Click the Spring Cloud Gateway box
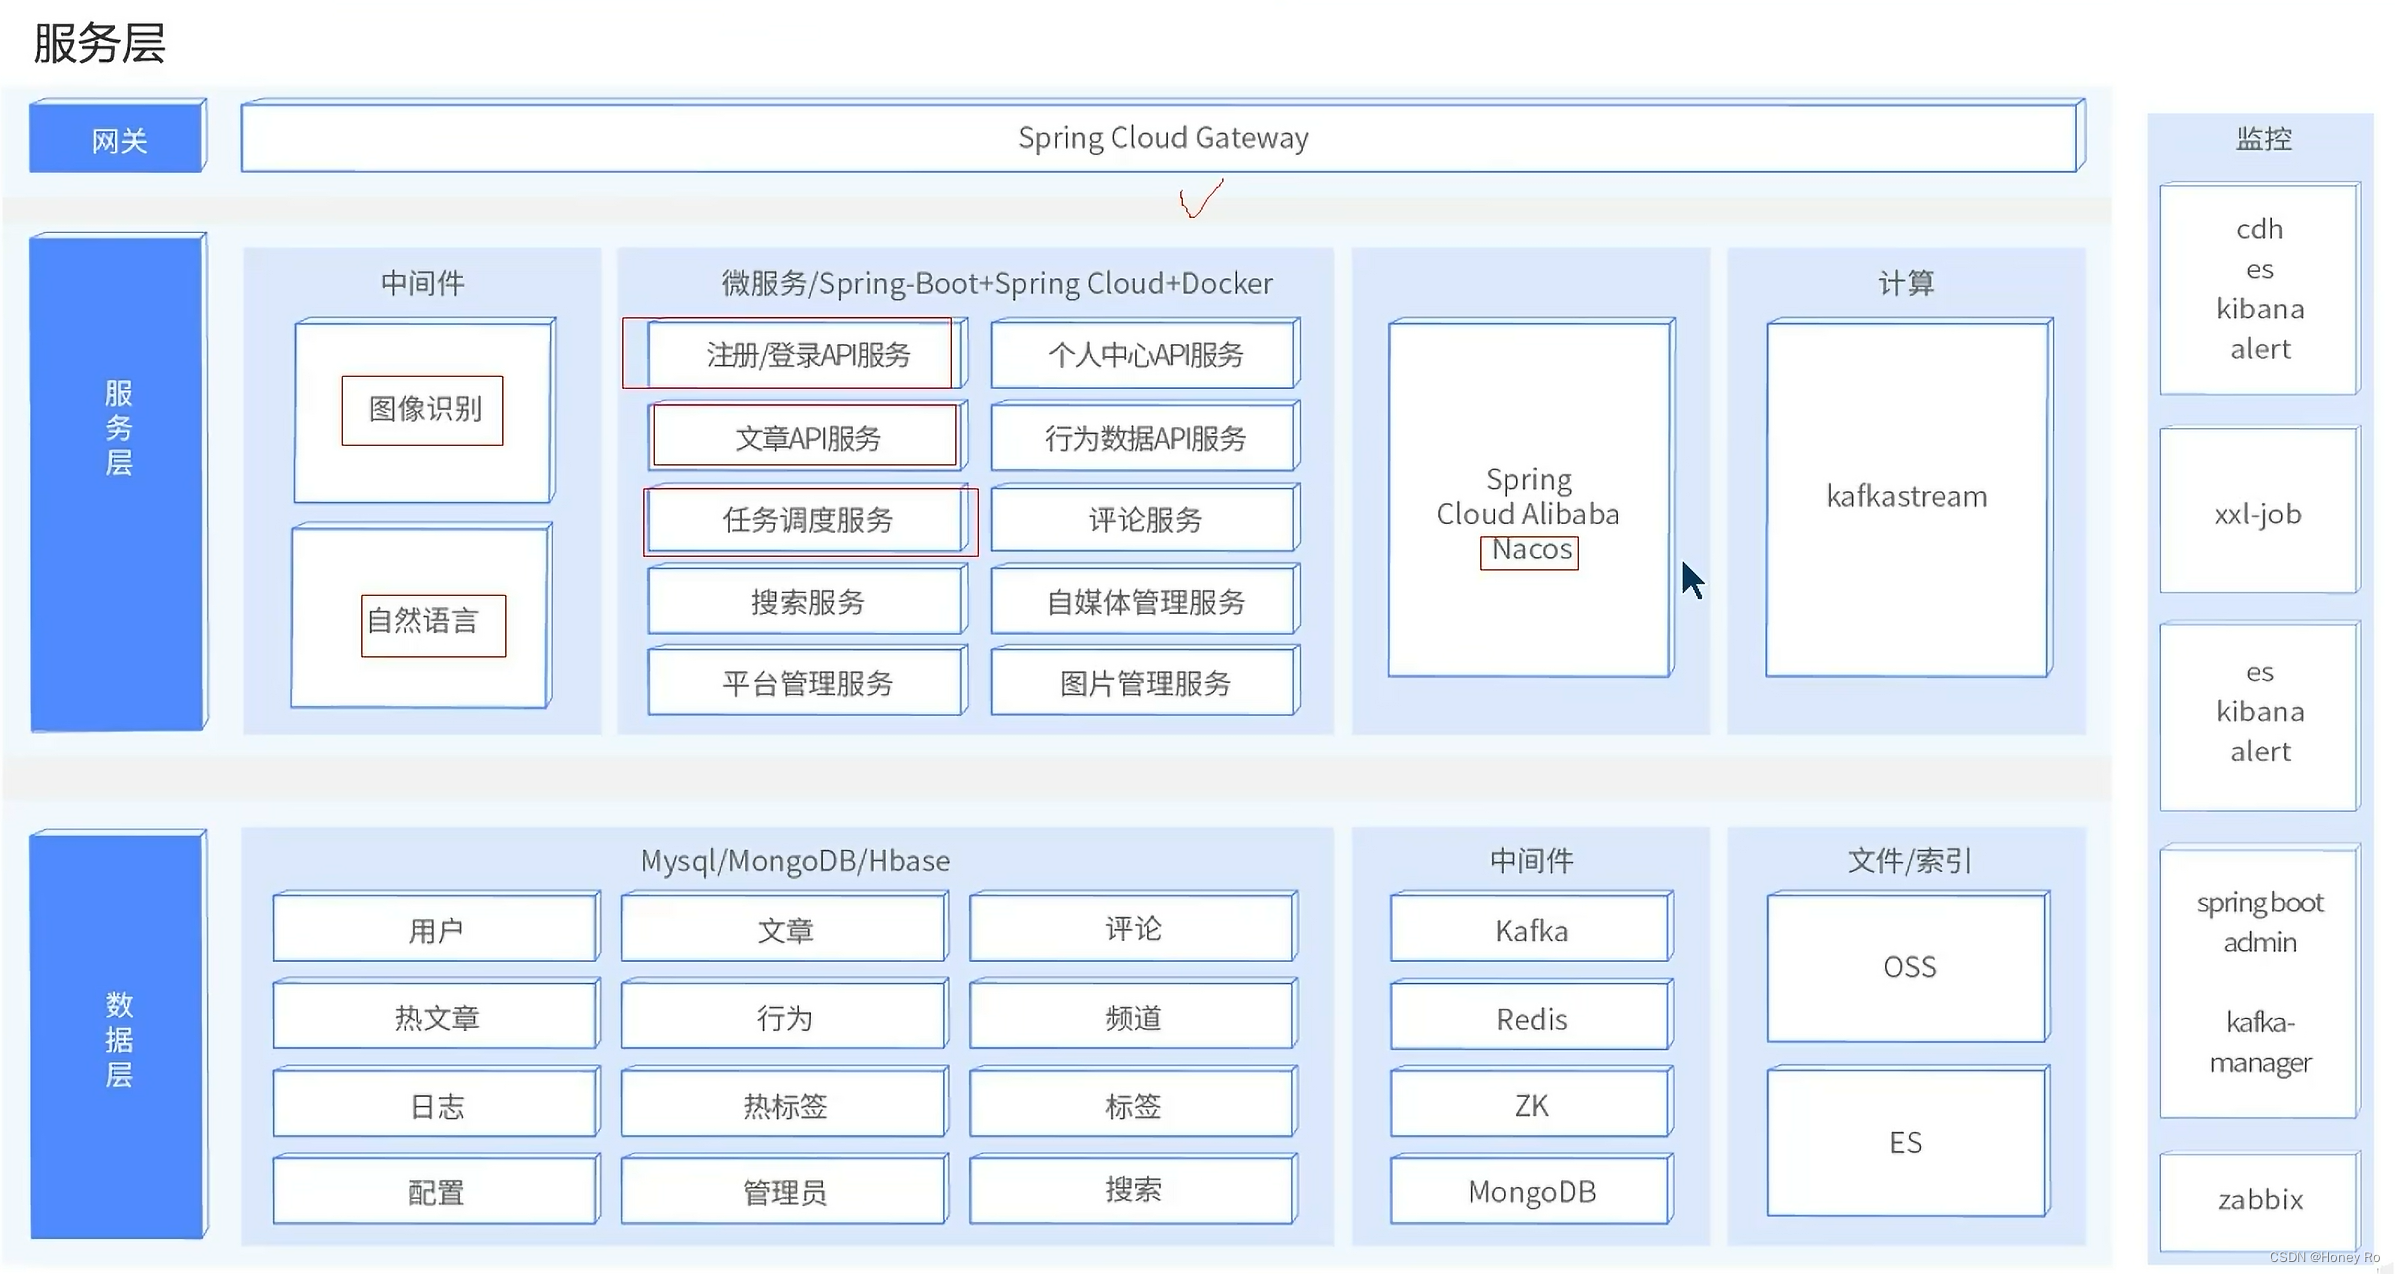This screenshot has width=2395, height=1274. tap(1162, 138)
